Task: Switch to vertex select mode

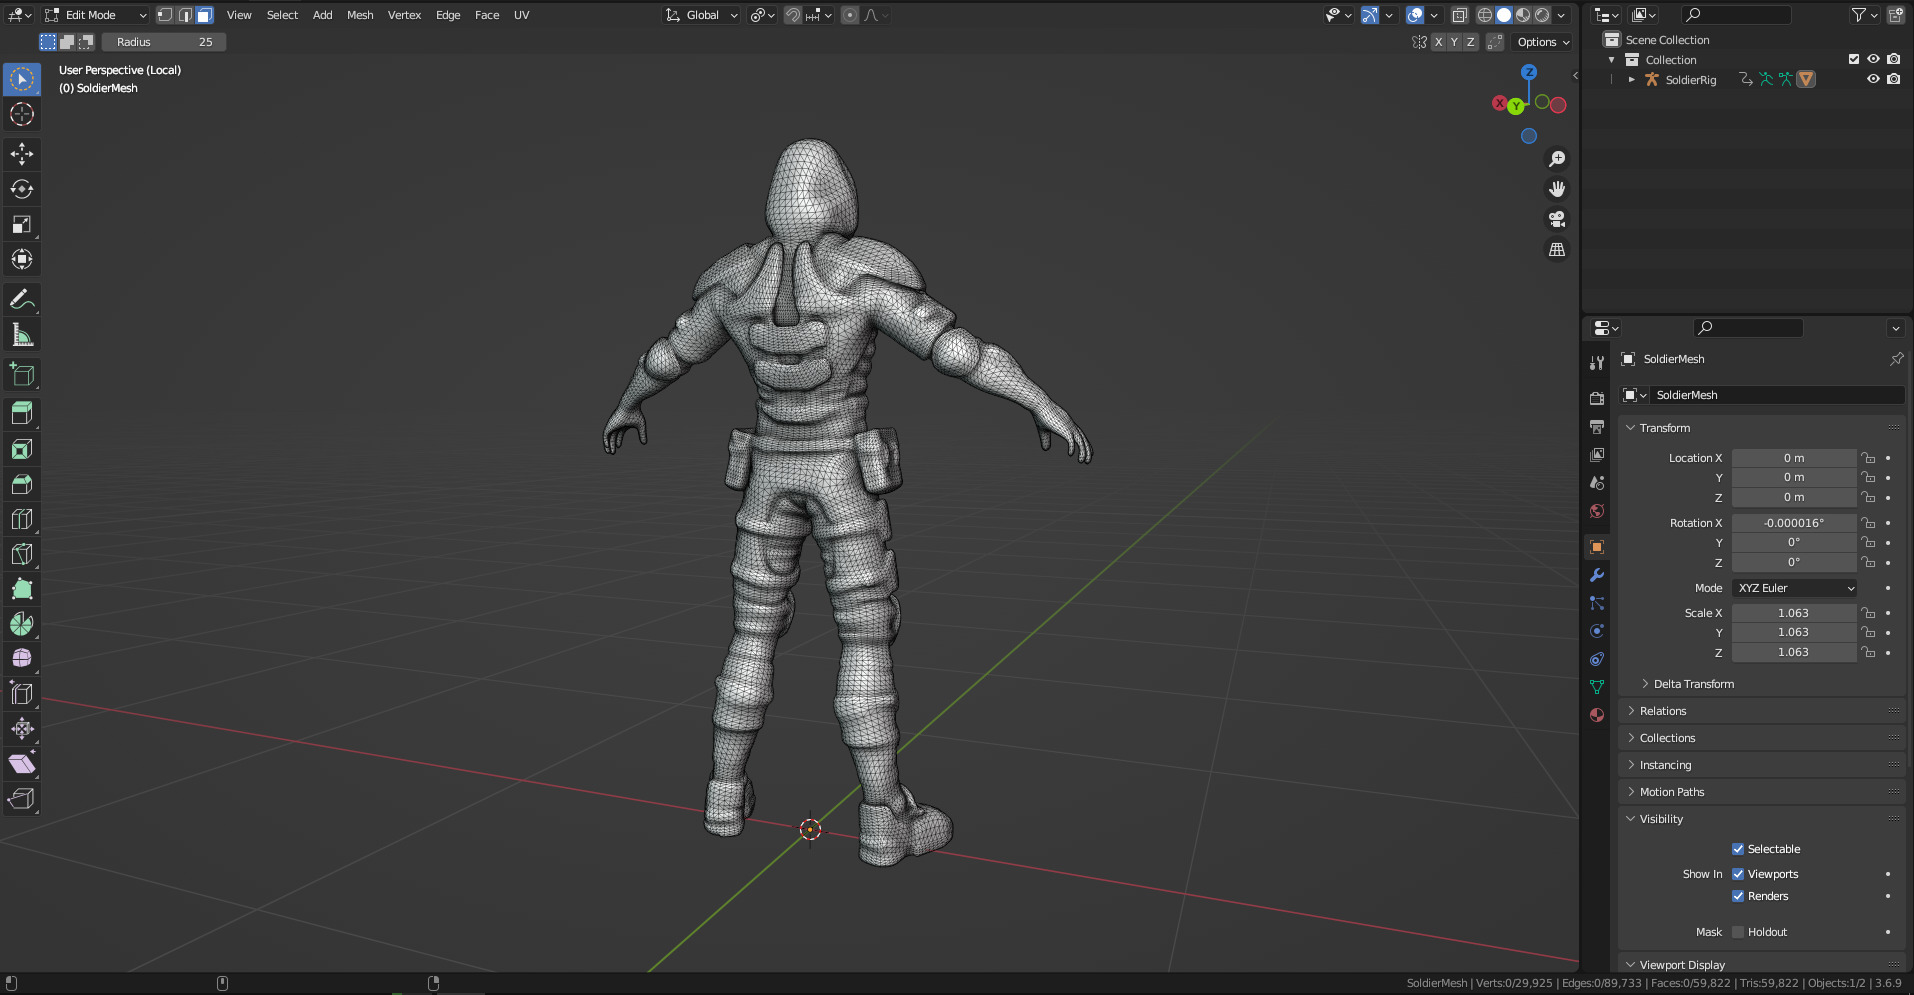Action: (165, 15)
